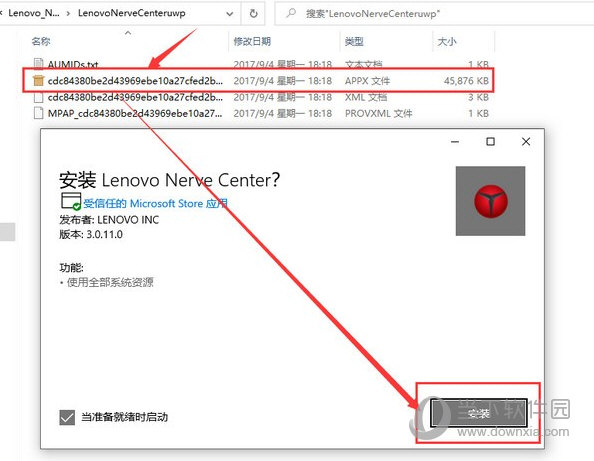The width and height of the screenshot is (594, 461).
Task: Click the Lenovo Nerve Center logo tile
Action: click(x=490, y=201)
